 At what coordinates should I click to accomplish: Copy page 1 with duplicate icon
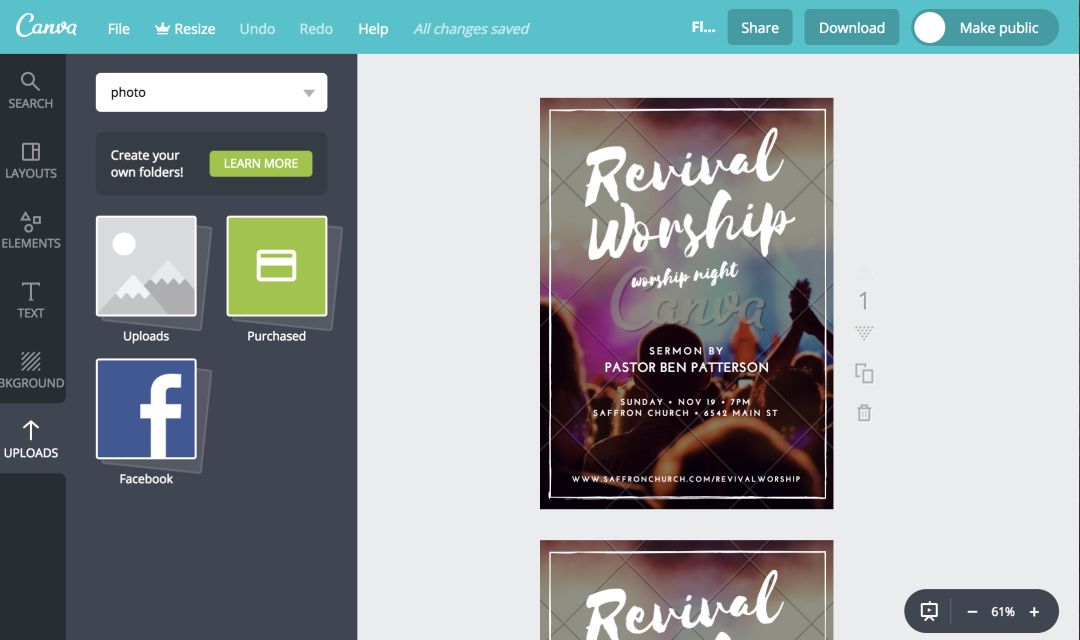pos(864,373)
